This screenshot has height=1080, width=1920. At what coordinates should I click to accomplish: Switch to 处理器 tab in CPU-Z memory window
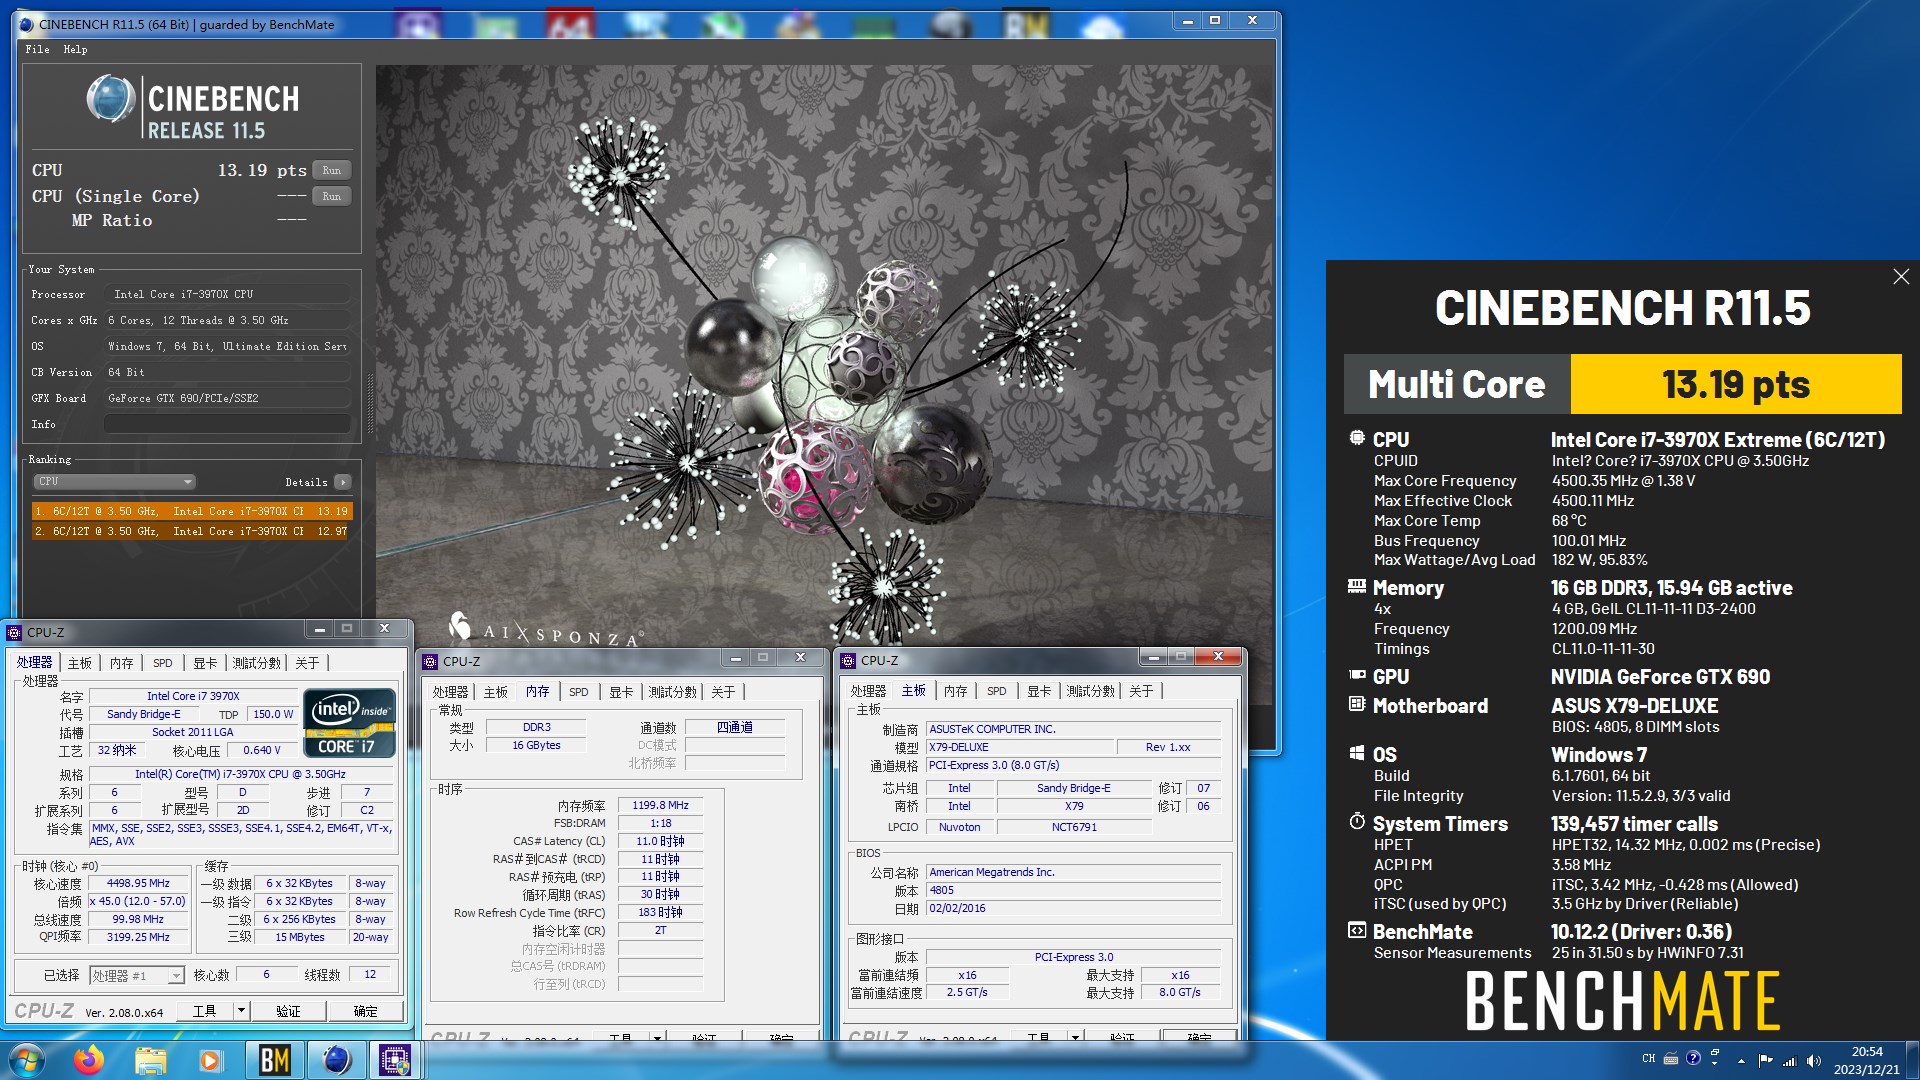(450, 692)
